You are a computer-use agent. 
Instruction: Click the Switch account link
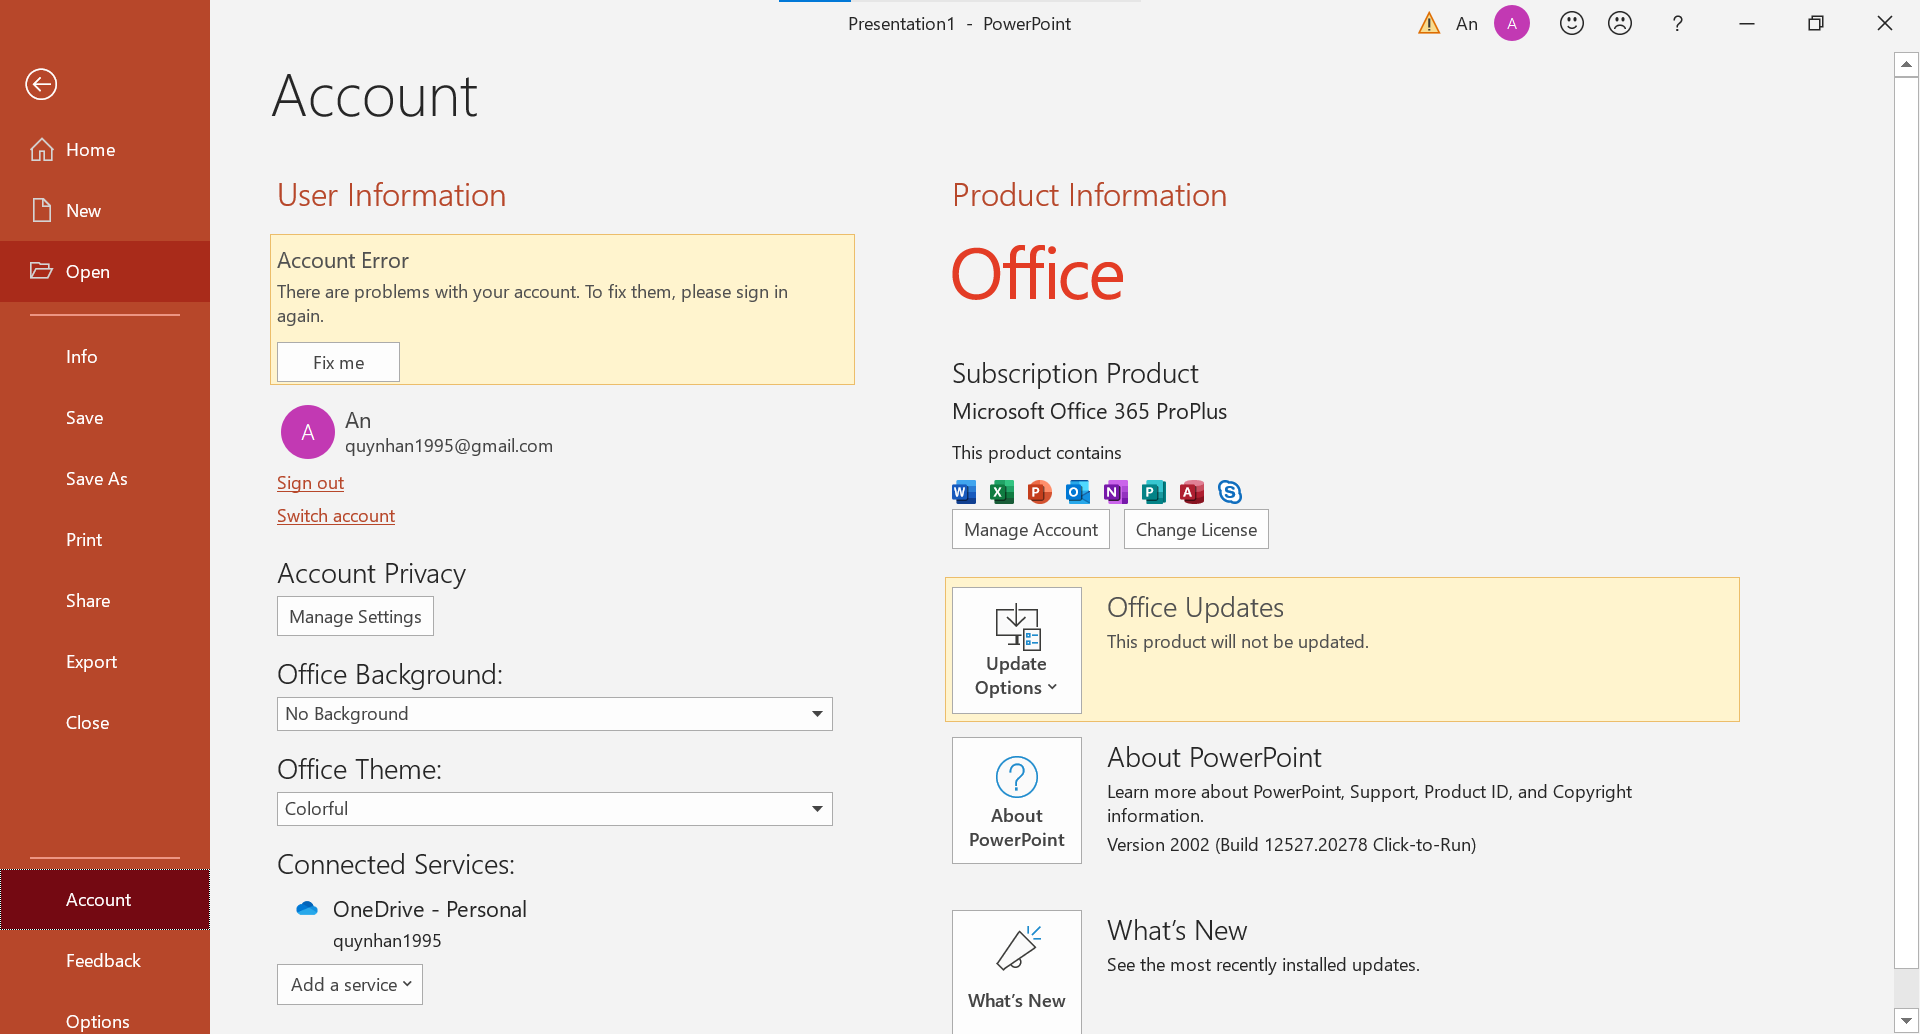pos(336,516)
